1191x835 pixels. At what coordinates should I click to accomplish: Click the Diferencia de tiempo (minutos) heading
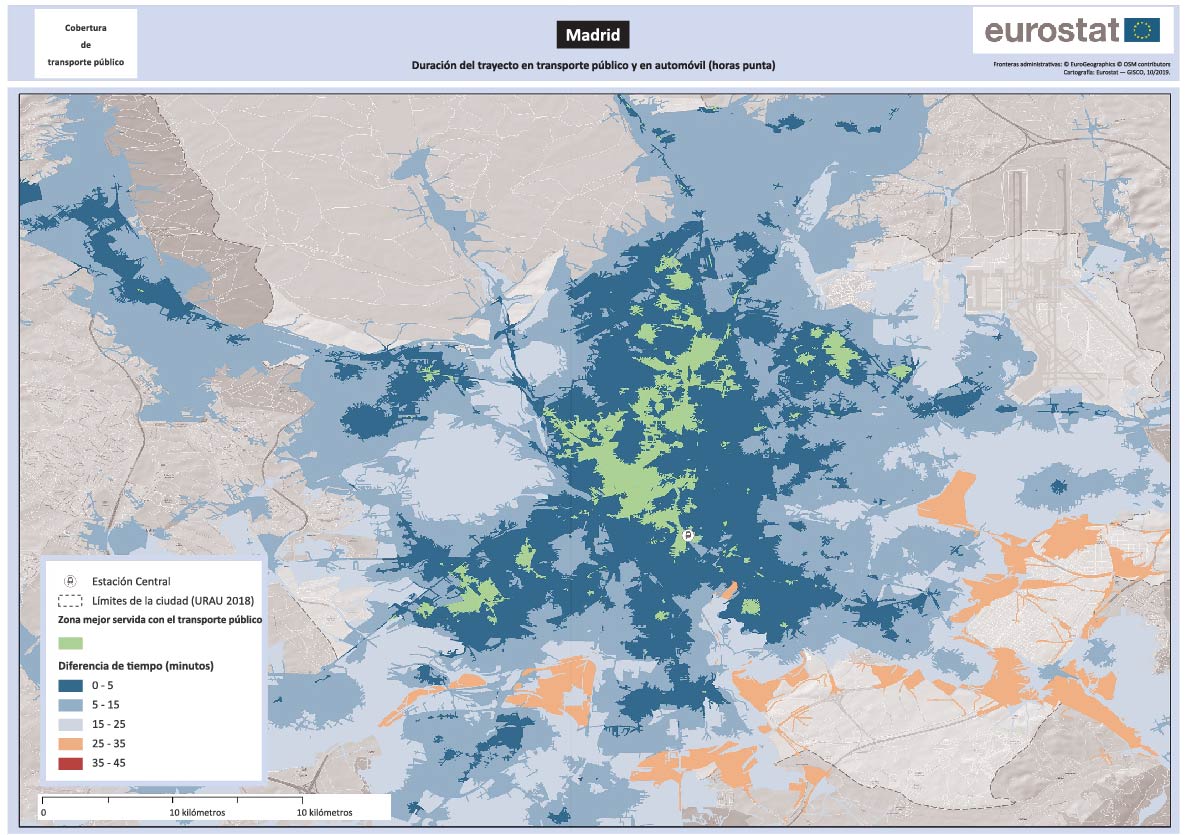point(136,665)
